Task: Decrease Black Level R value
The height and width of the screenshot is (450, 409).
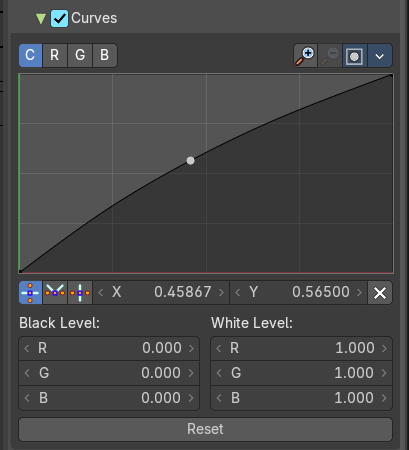Action: tap(27, 348)
